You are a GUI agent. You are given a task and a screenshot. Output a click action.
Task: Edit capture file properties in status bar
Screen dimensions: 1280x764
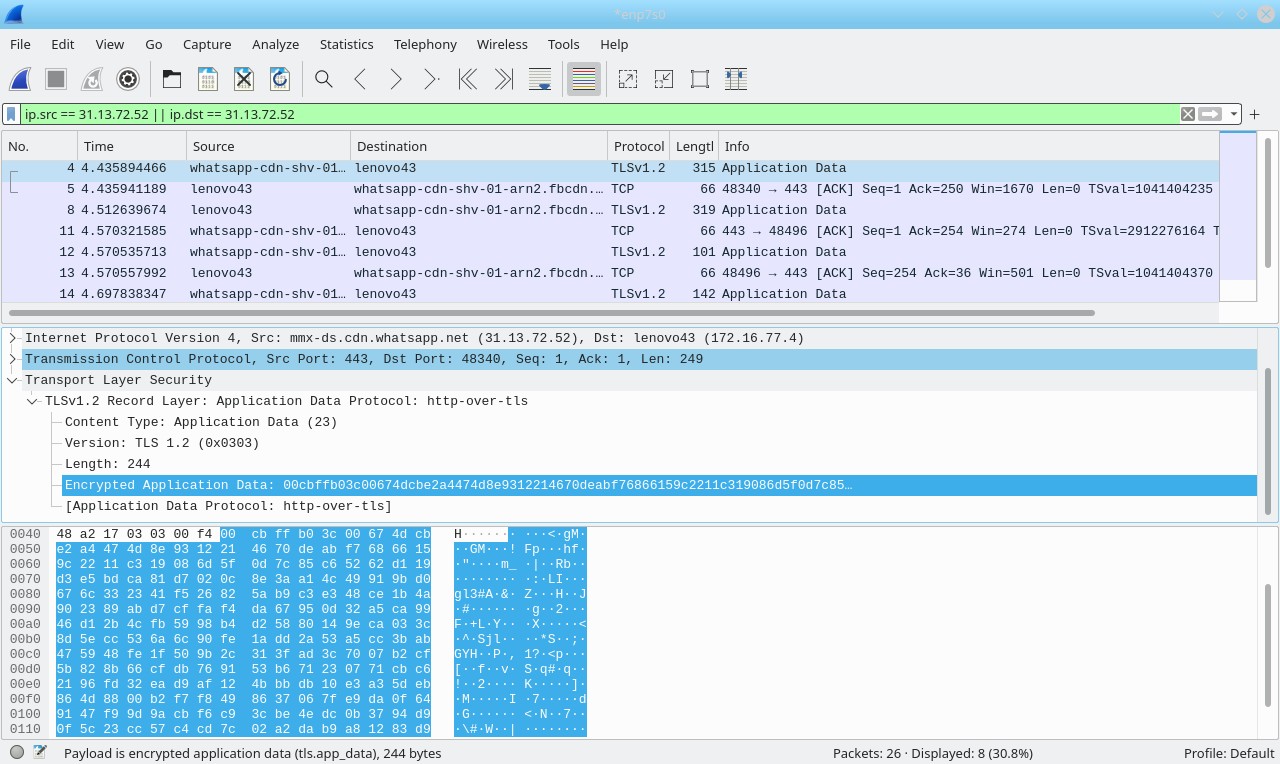click(40, 753)
